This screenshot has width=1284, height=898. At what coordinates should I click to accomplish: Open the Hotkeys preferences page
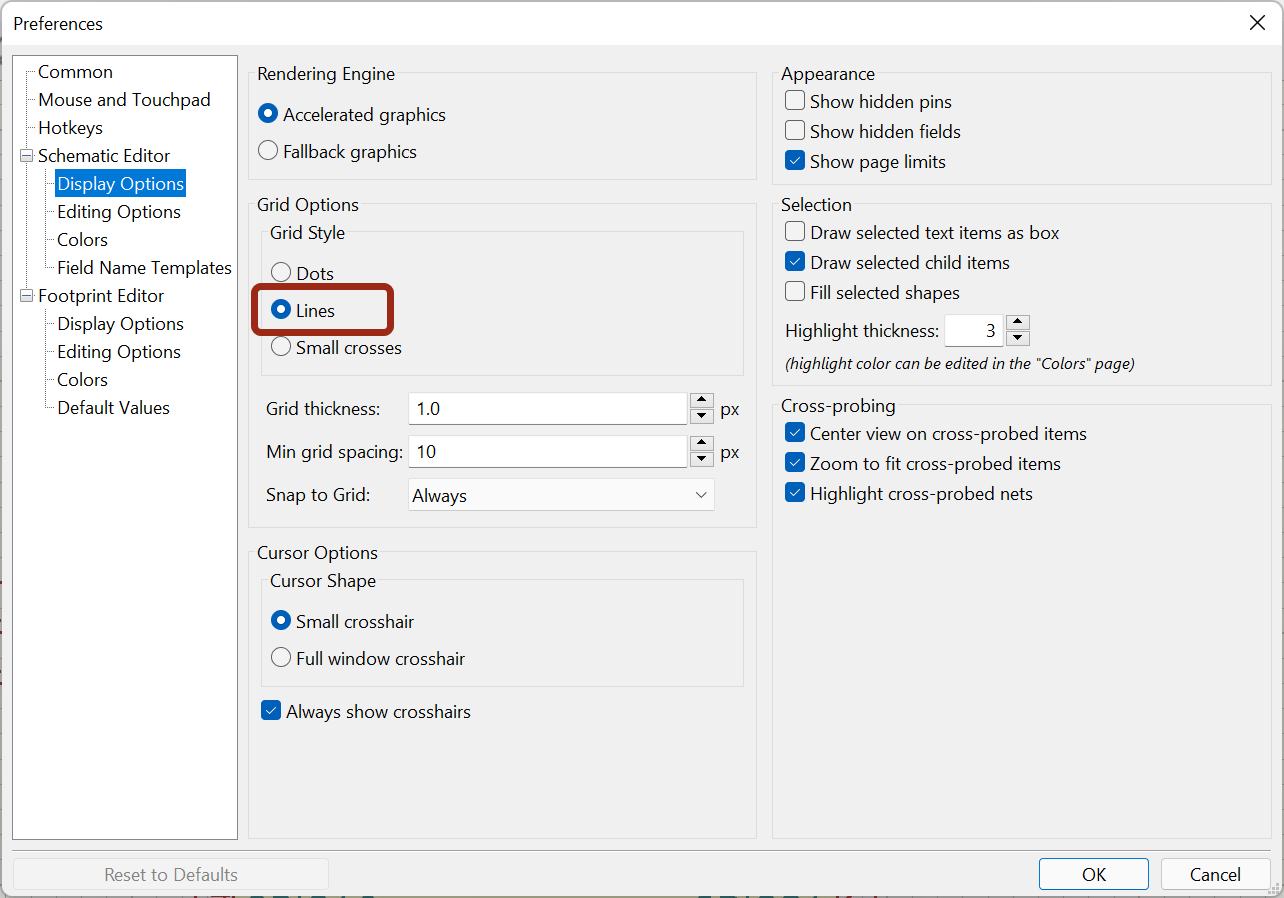(x=70, y=128)
